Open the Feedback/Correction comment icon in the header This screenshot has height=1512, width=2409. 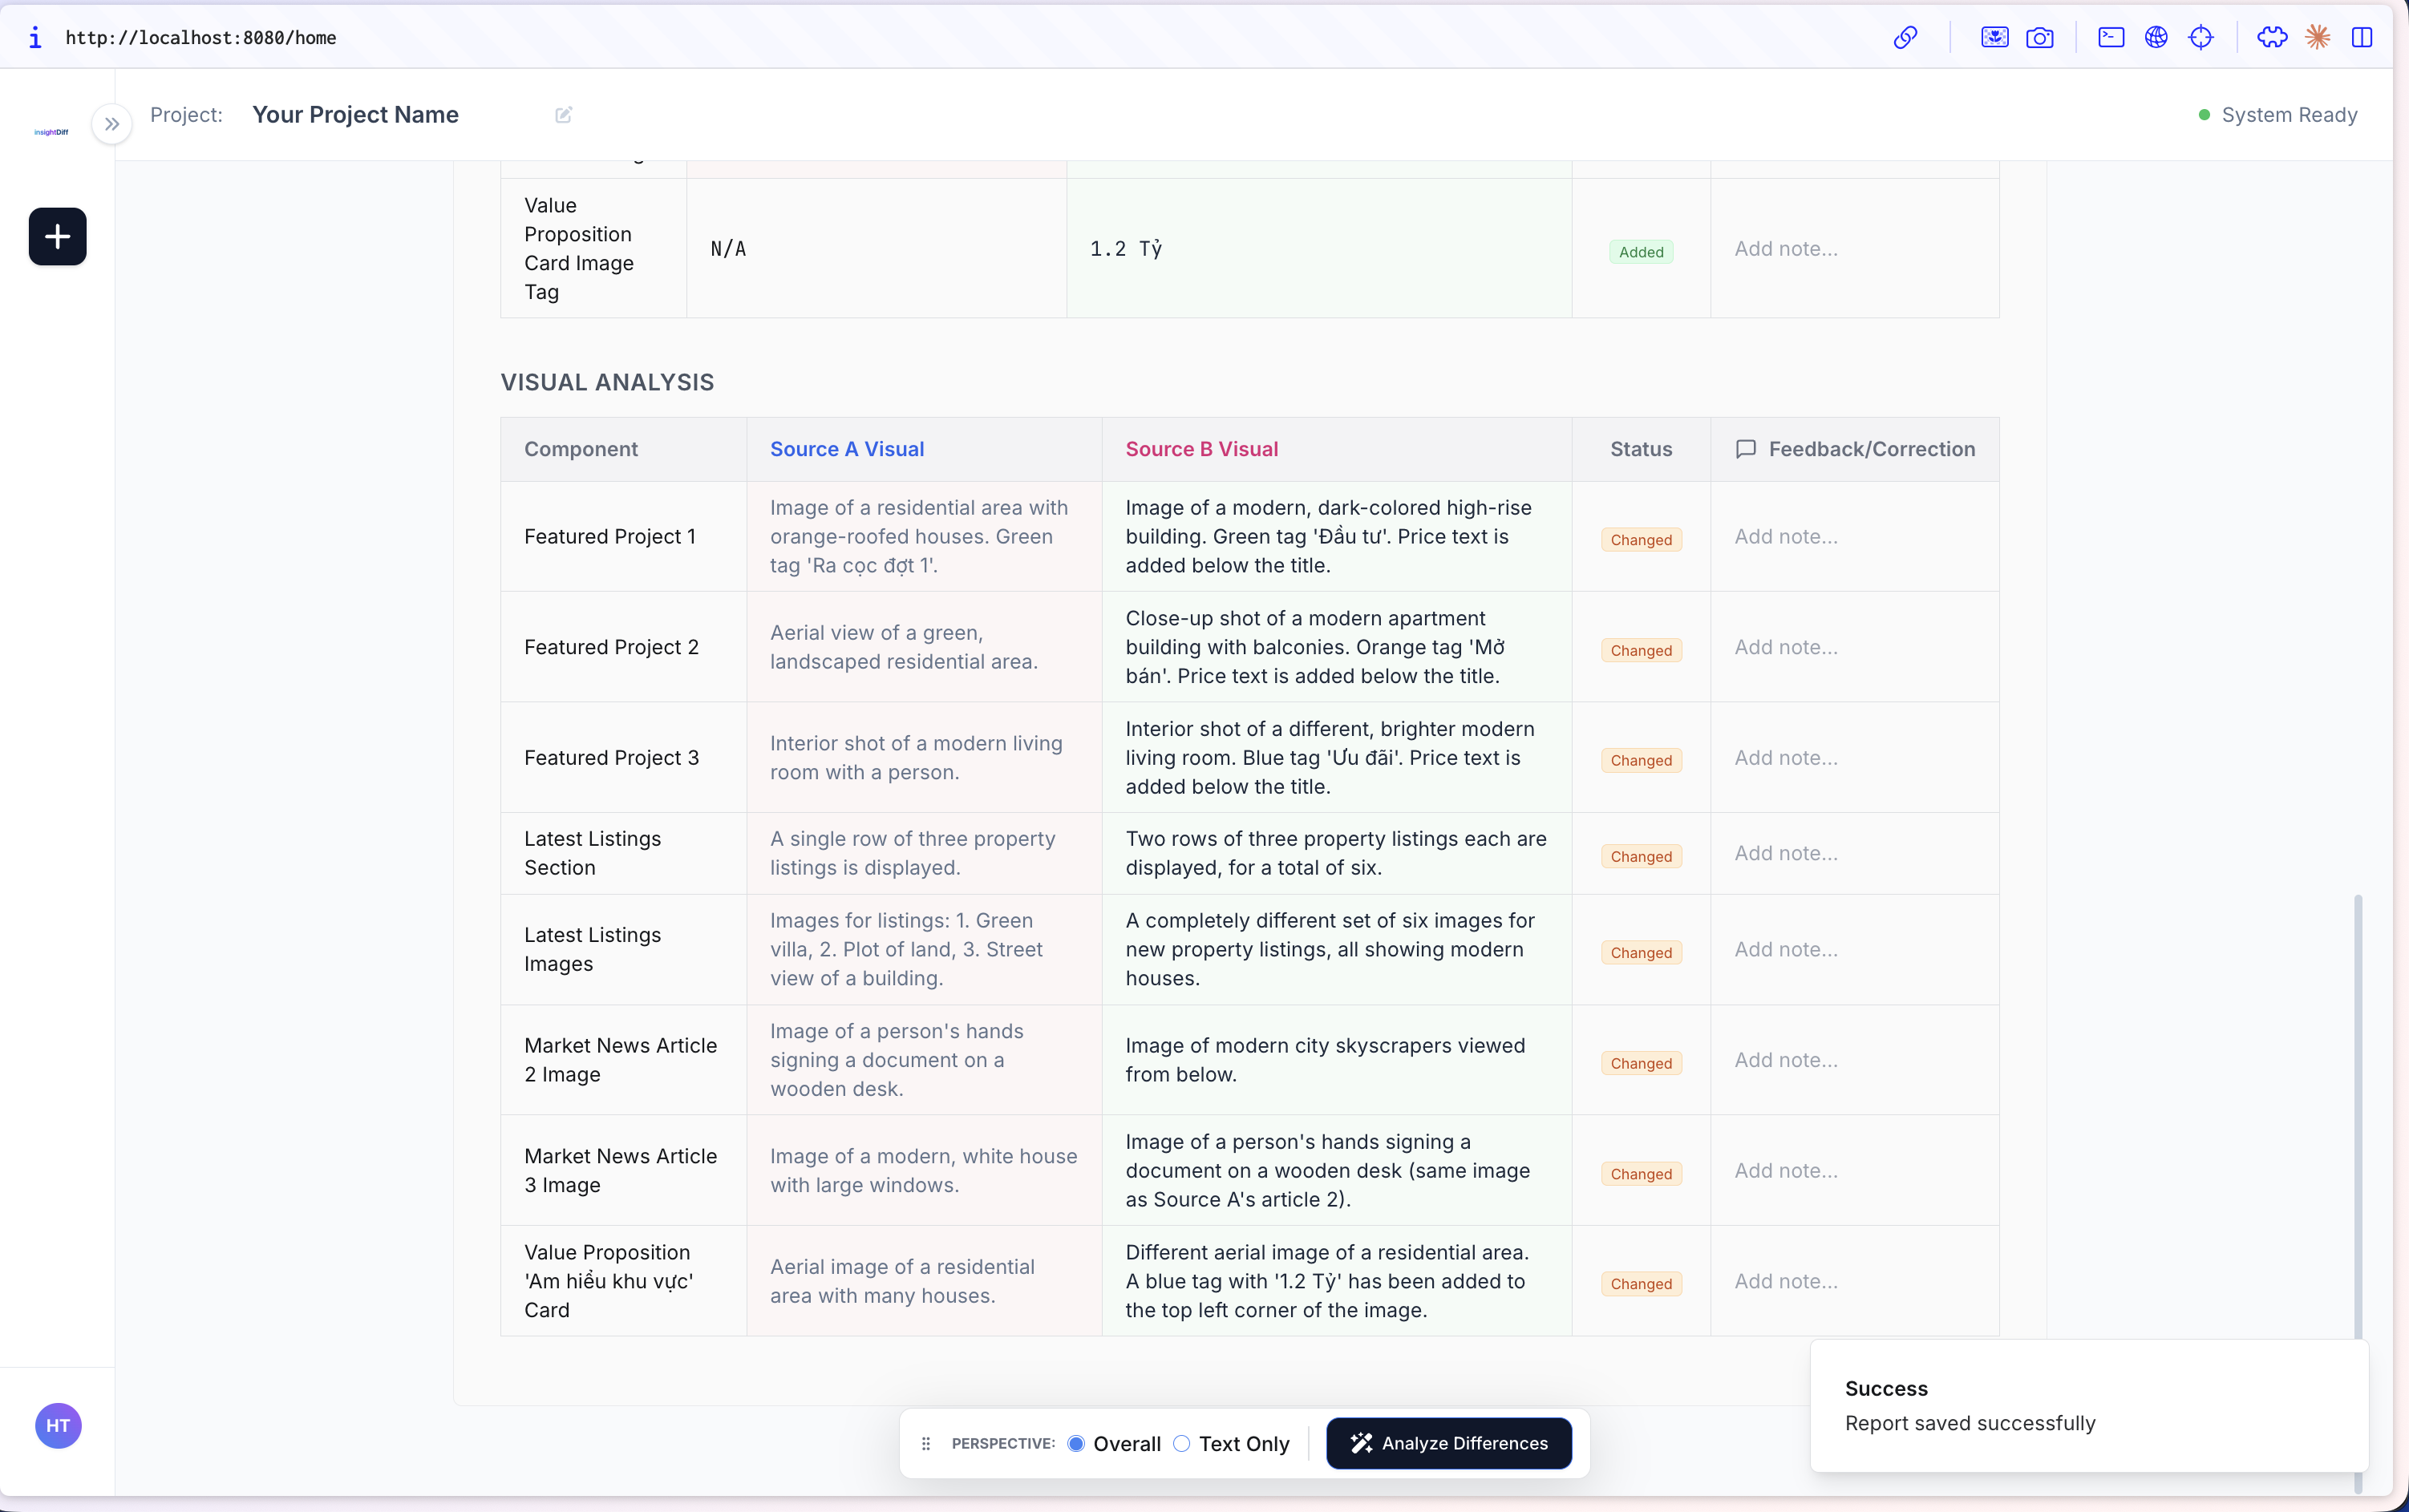point(1746,449)
